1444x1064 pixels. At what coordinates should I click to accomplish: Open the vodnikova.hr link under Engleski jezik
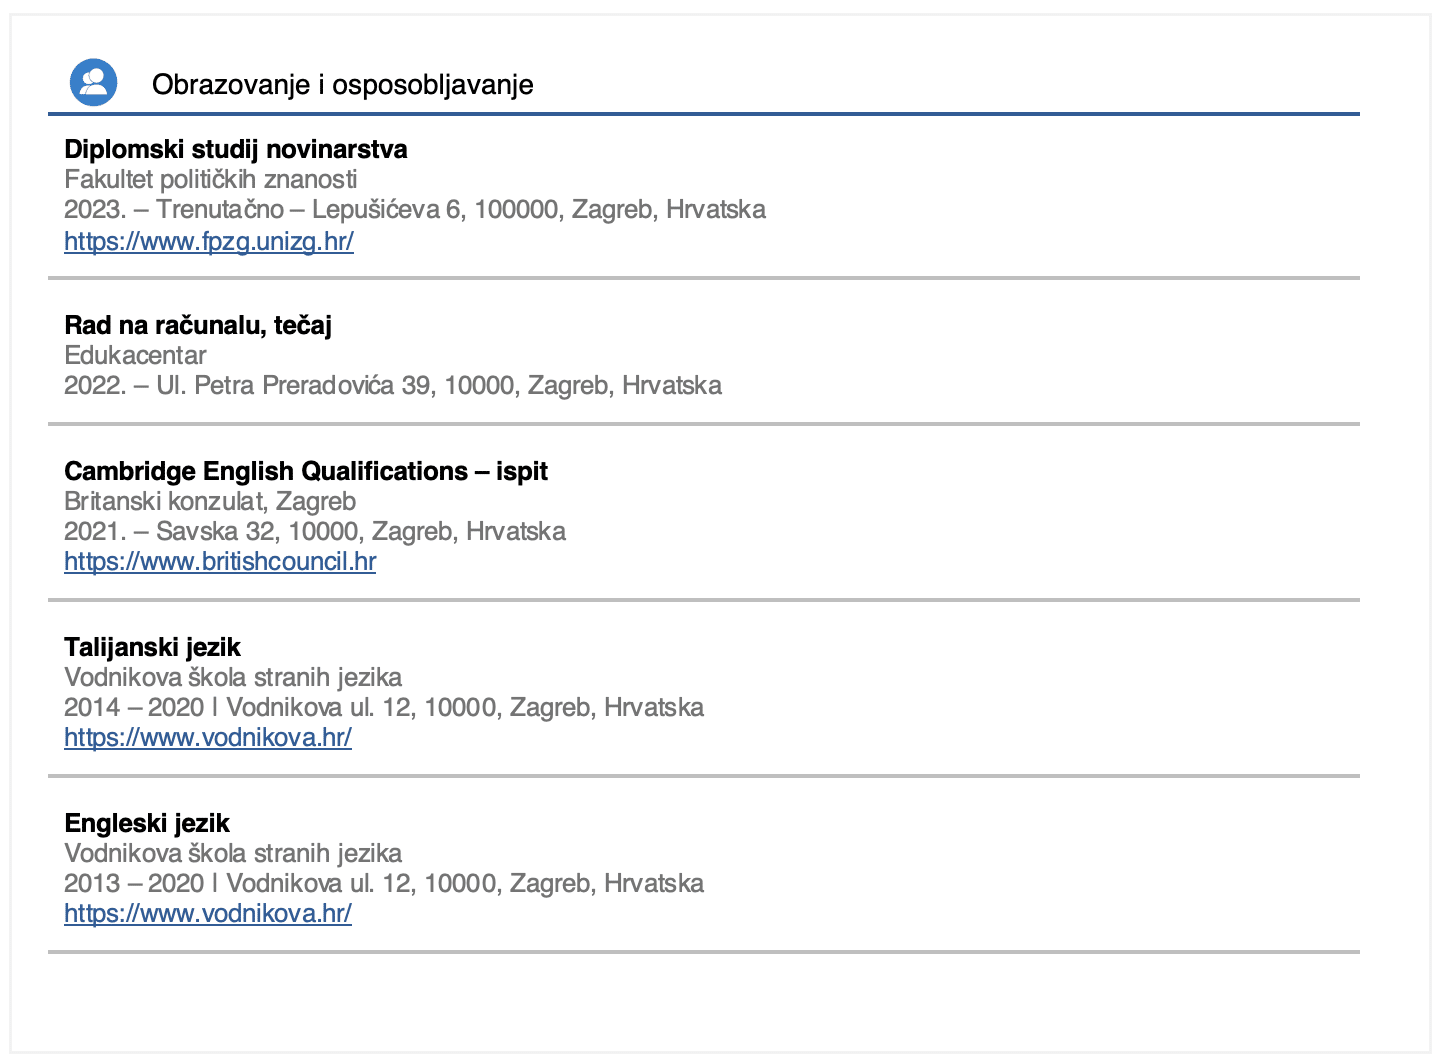tap(208, 913)
